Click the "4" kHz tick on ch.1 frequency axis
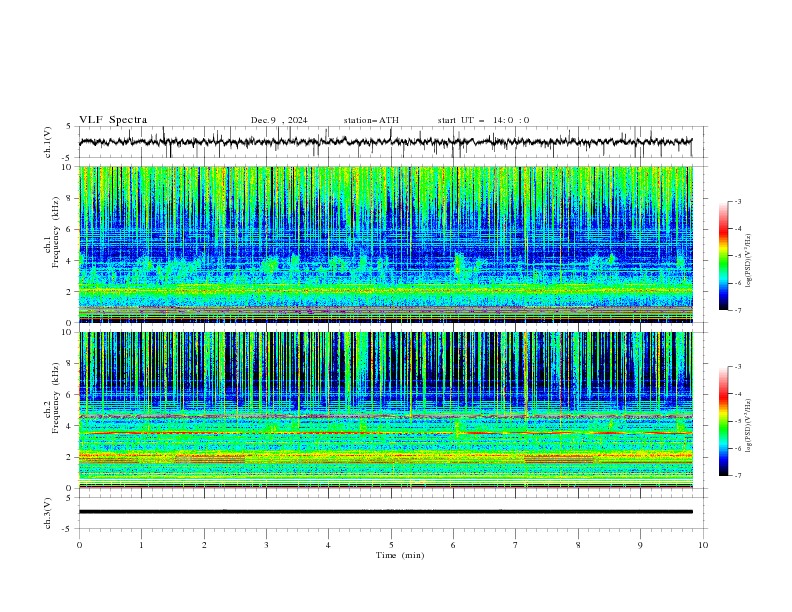This screenshot has width=792, height=612. click(71, 261)
